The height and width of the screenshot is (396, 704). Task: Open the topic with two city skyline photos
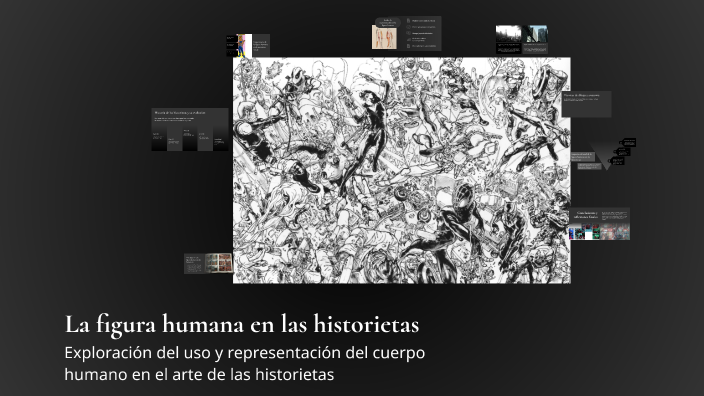point(522,40)
